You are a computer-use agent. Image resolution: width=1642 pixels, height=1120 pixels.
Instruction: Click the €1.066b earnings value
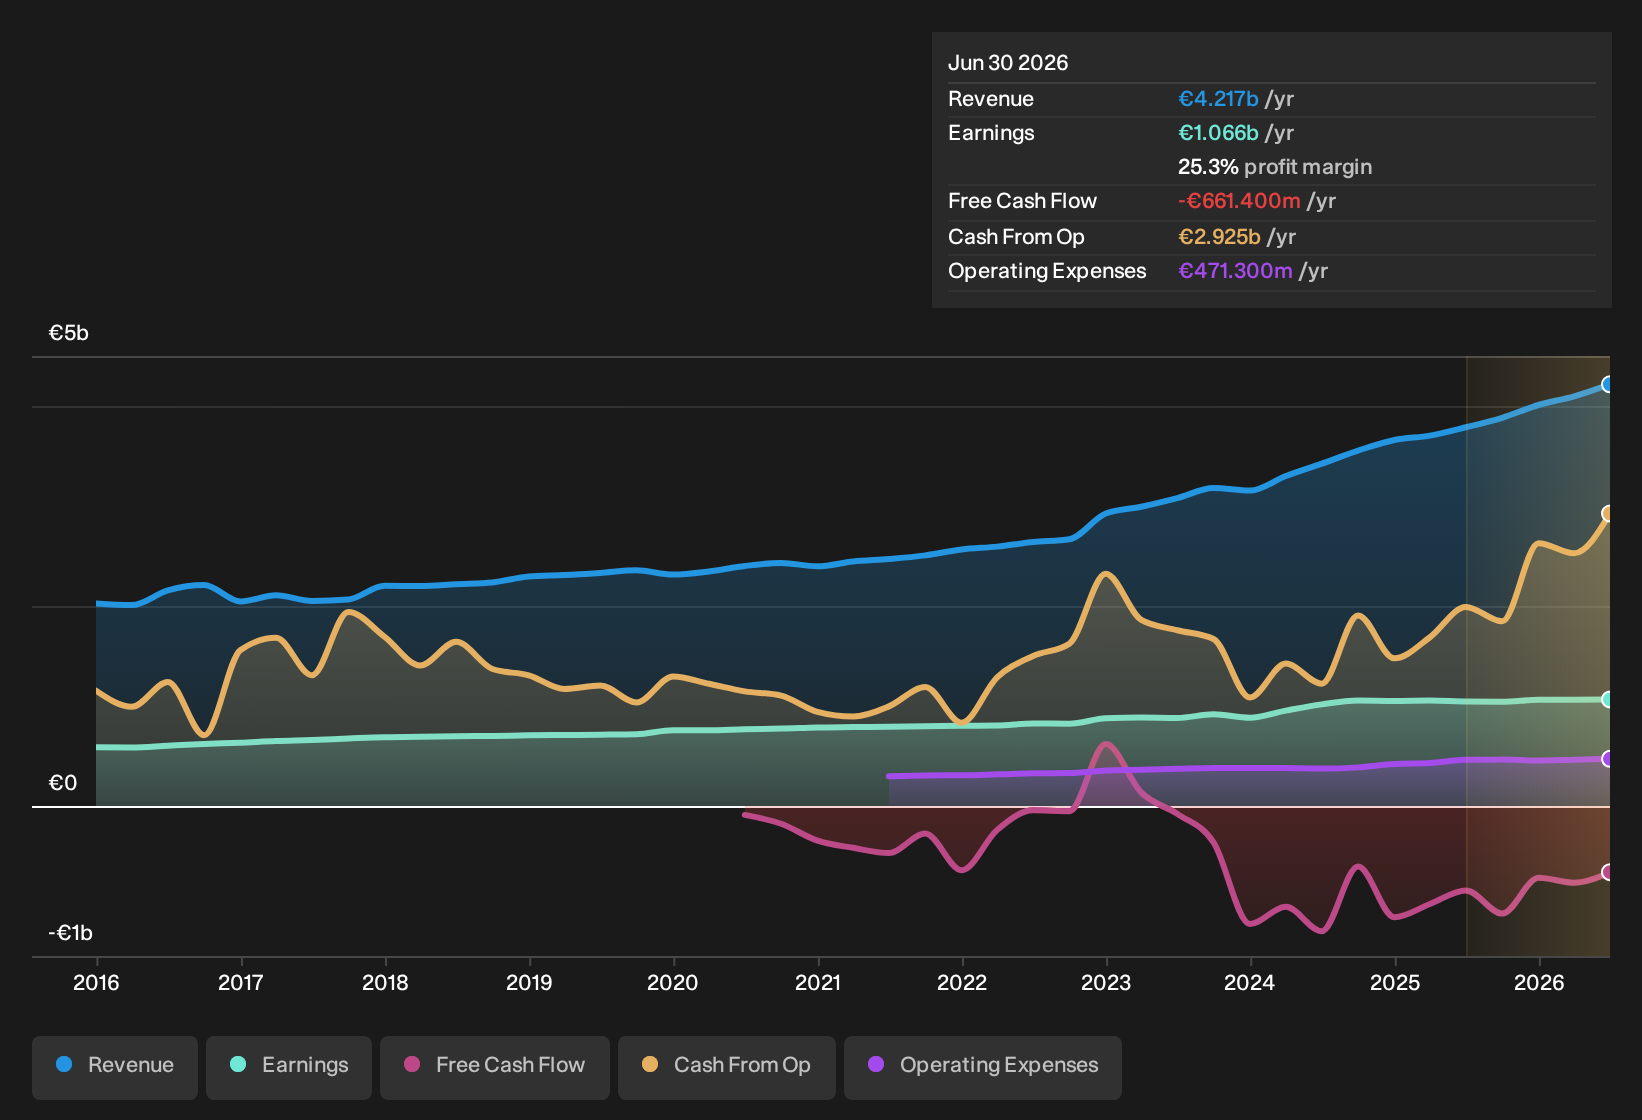(1218, 133)
